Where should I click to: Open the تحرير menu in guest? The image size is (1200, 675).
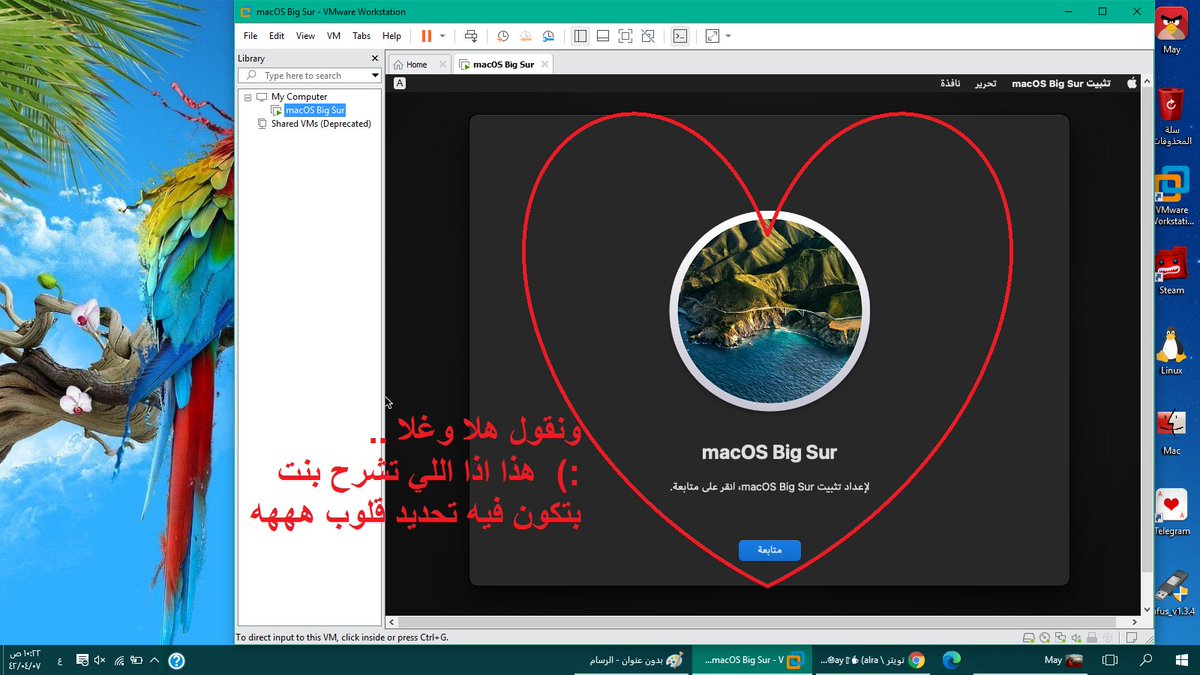[x=985, y=83]
